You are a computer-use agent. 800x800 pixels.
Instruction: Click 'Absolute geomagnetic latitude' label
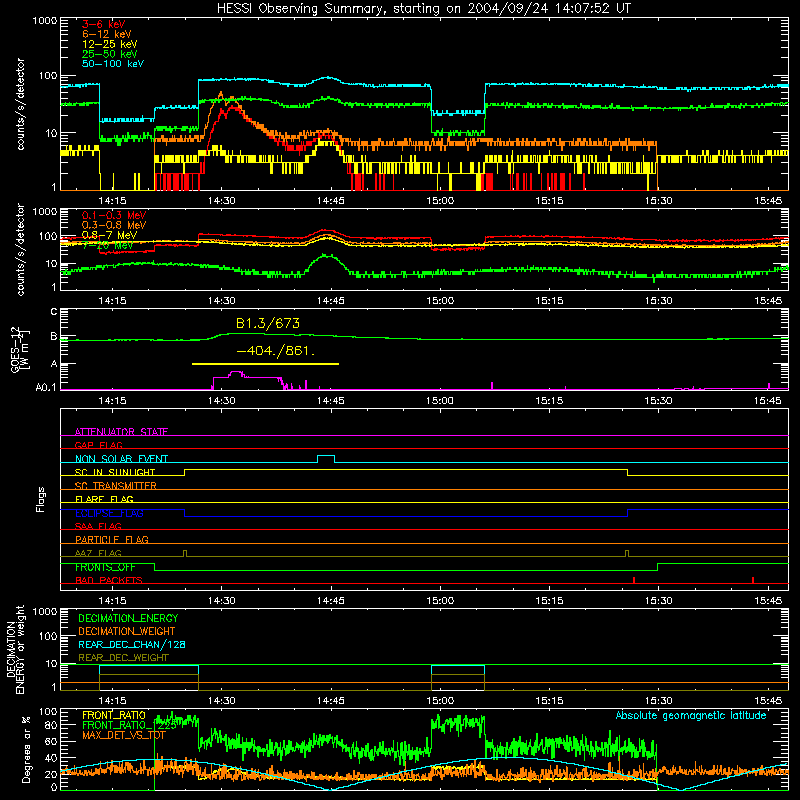691,715
